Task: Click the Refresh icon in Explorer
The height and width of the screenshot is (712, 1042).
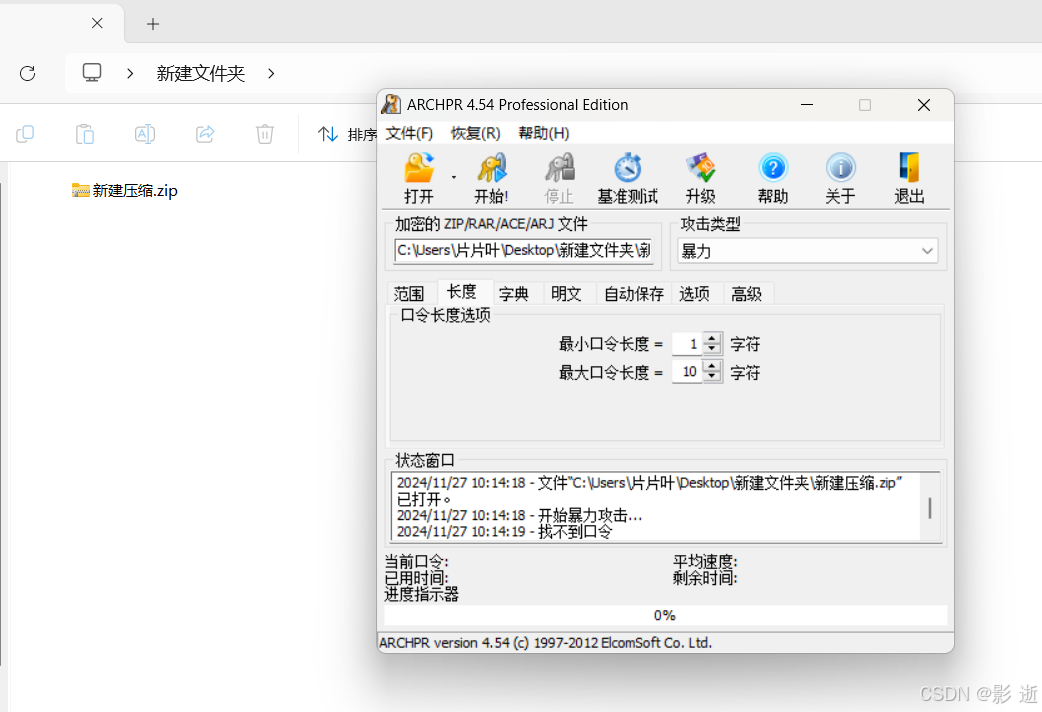Action: [x=27, y=73]
